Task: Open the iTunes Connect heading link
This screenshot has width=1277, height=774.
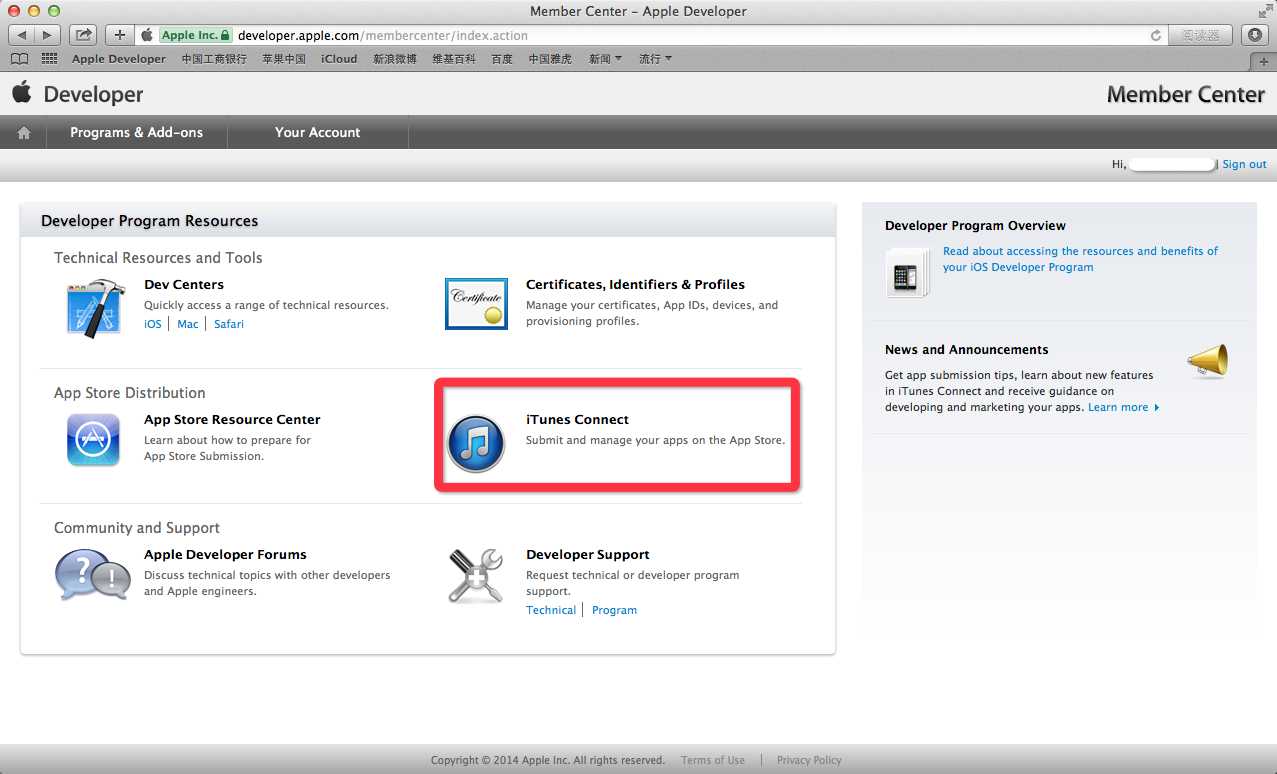Action: 577,420
